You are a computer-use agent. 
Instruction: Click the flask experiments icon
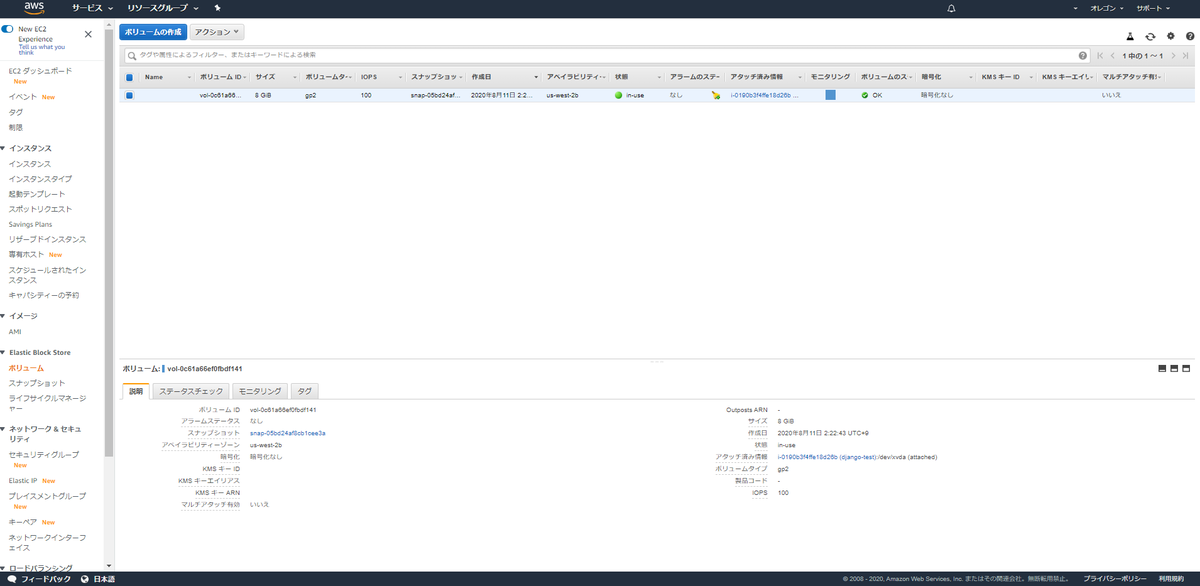(1130, 35)
